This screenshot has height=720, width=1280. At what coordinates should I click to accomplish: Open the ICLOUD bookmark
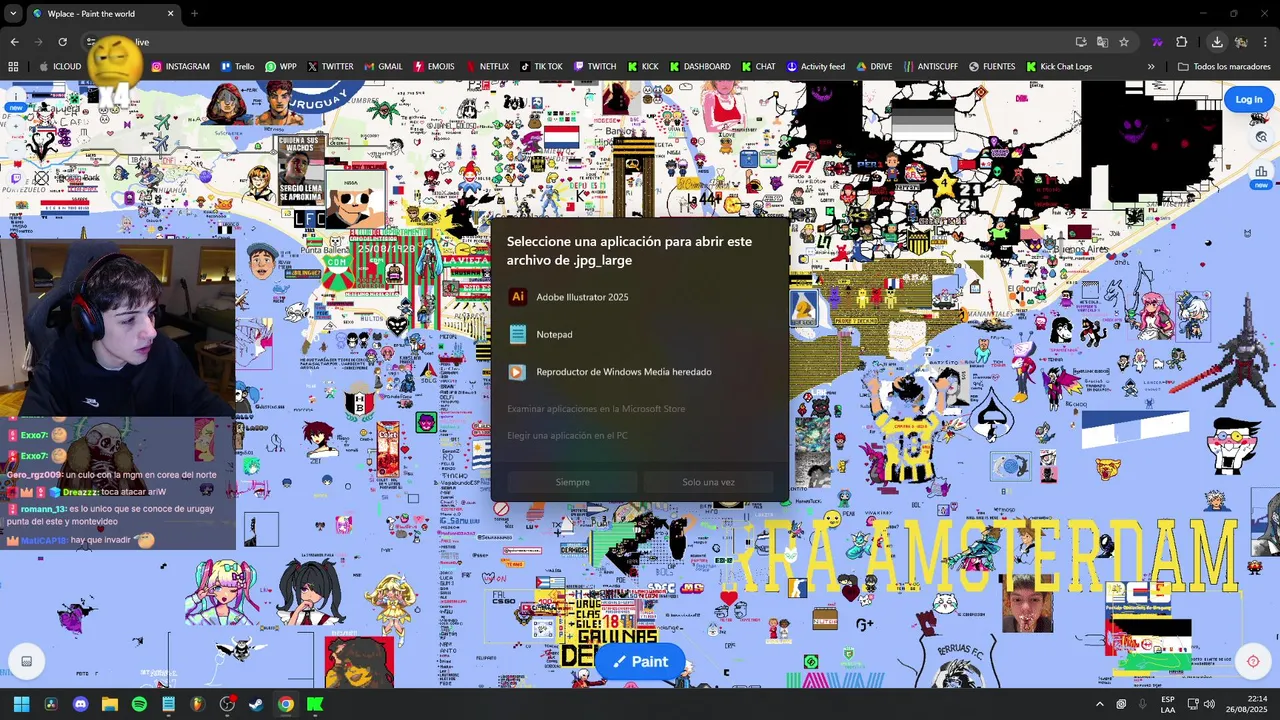pyautogui.click(x=60, y=67)
